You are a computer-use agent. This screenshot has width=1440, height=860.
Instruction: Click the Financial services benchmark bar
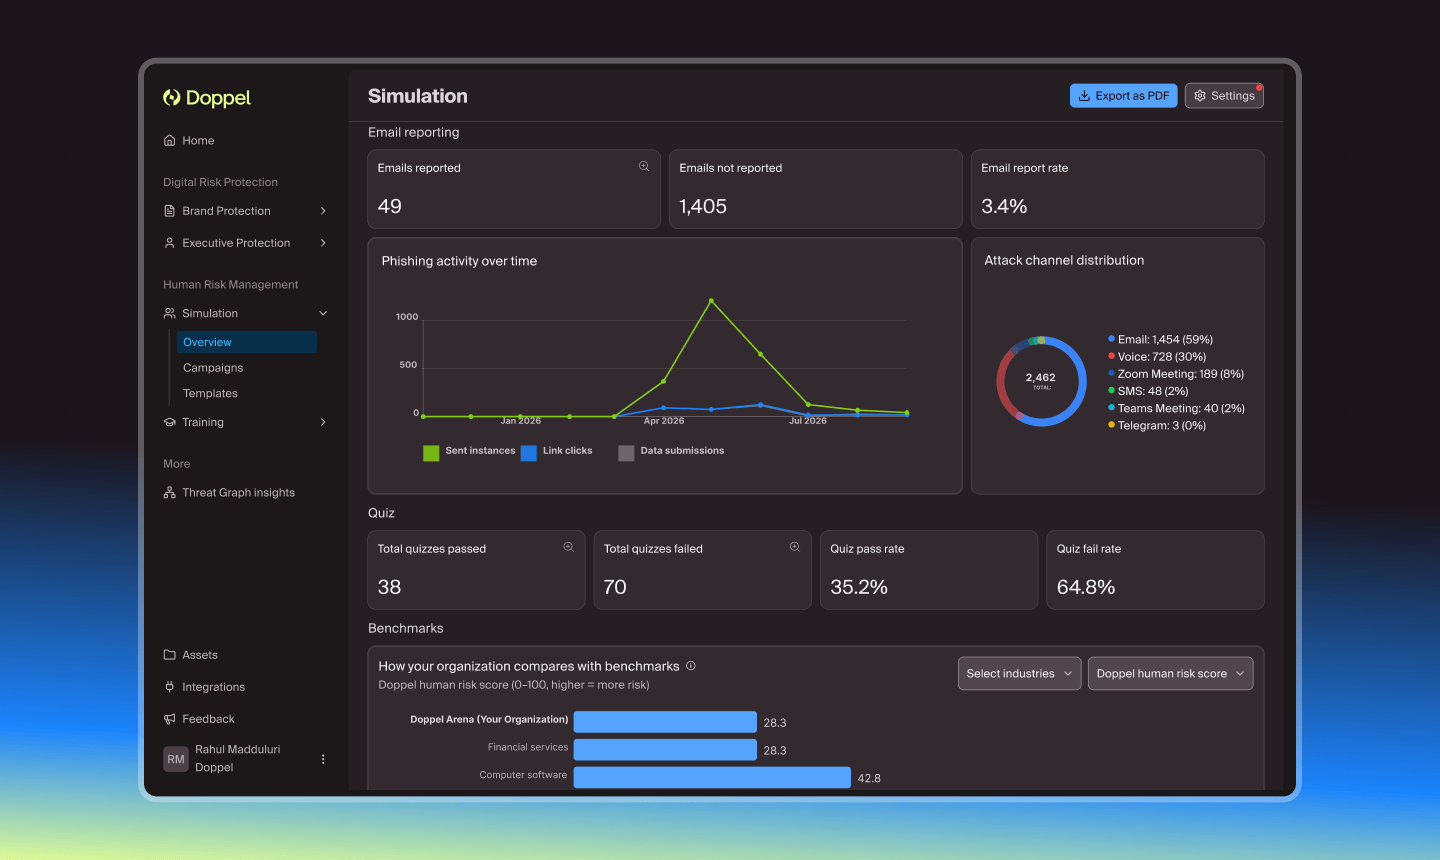click(665, 749)
